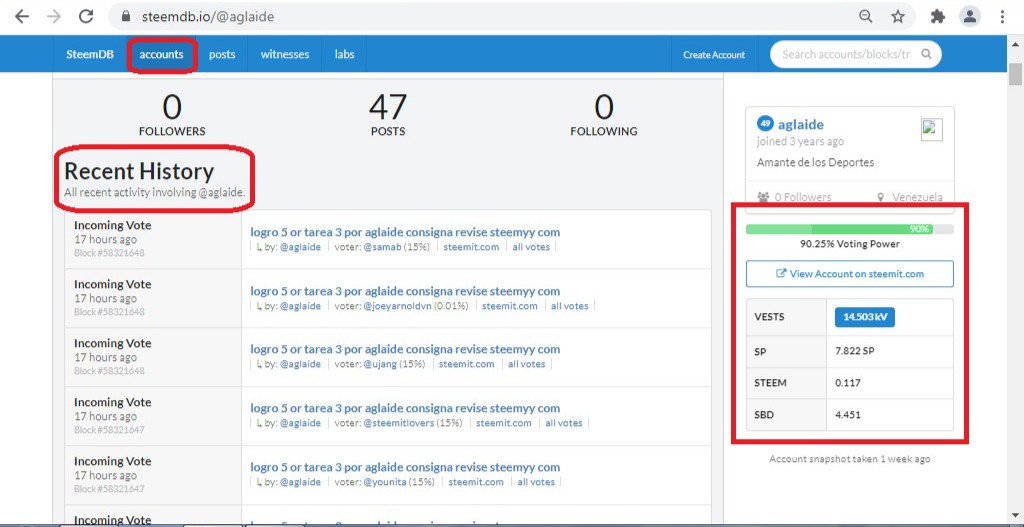Click the 14.503 kV vests badge

pyautogui.click(x=865, y=317)
